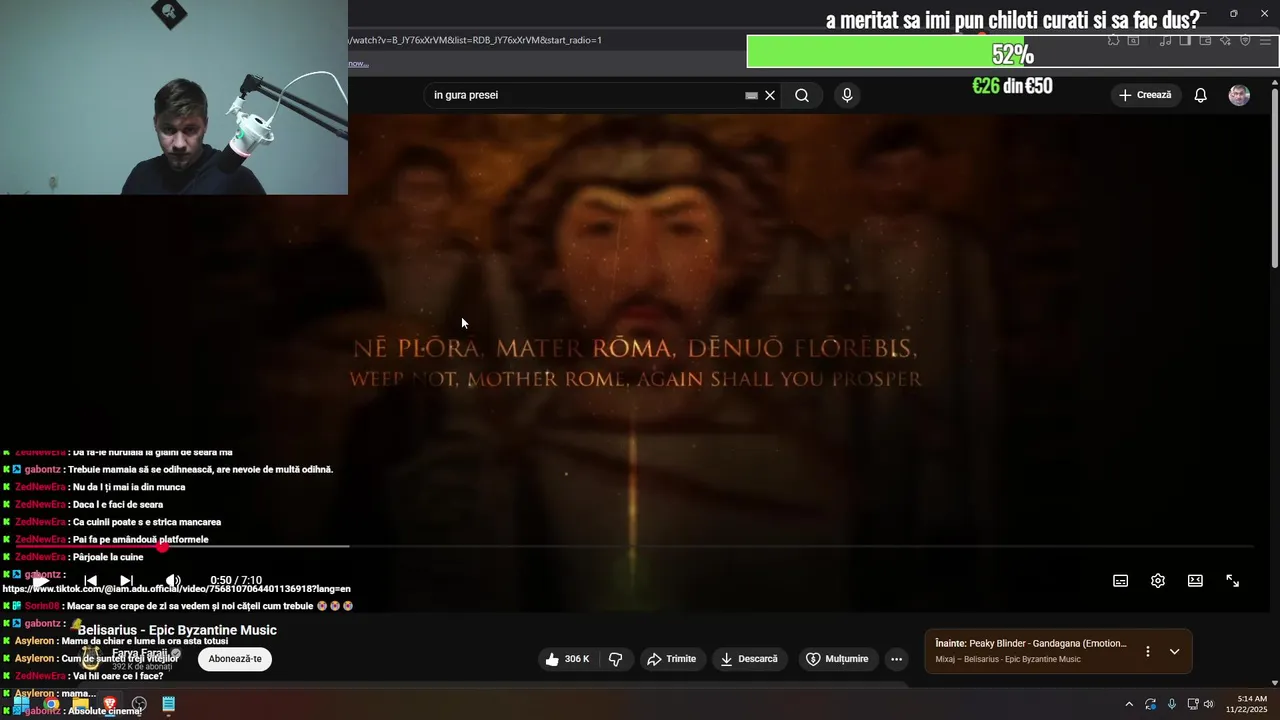Image resolution: width=1280 pixels, height=720 pixels.
Task: Click the Trimite share button
Action: [x=672, y=659]
